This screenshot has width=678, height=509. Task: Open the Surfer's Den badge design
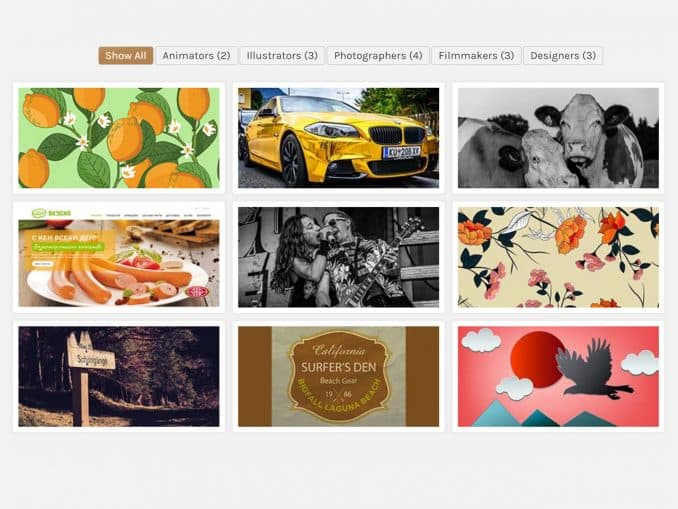(339, 376)
